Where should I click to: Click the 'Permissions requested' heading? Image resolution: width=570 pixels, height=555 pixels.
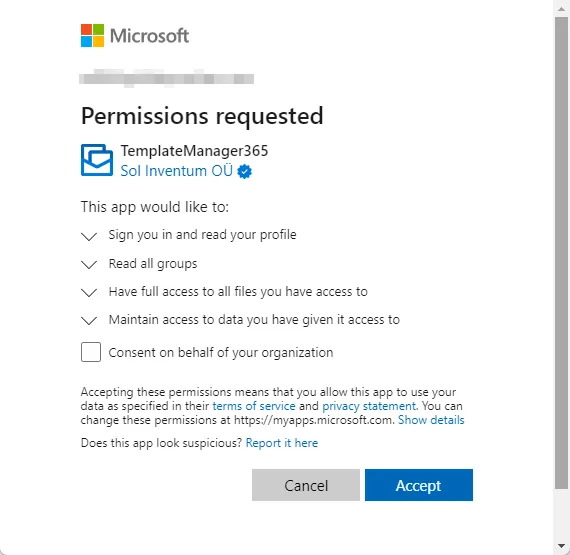[202, 116]
